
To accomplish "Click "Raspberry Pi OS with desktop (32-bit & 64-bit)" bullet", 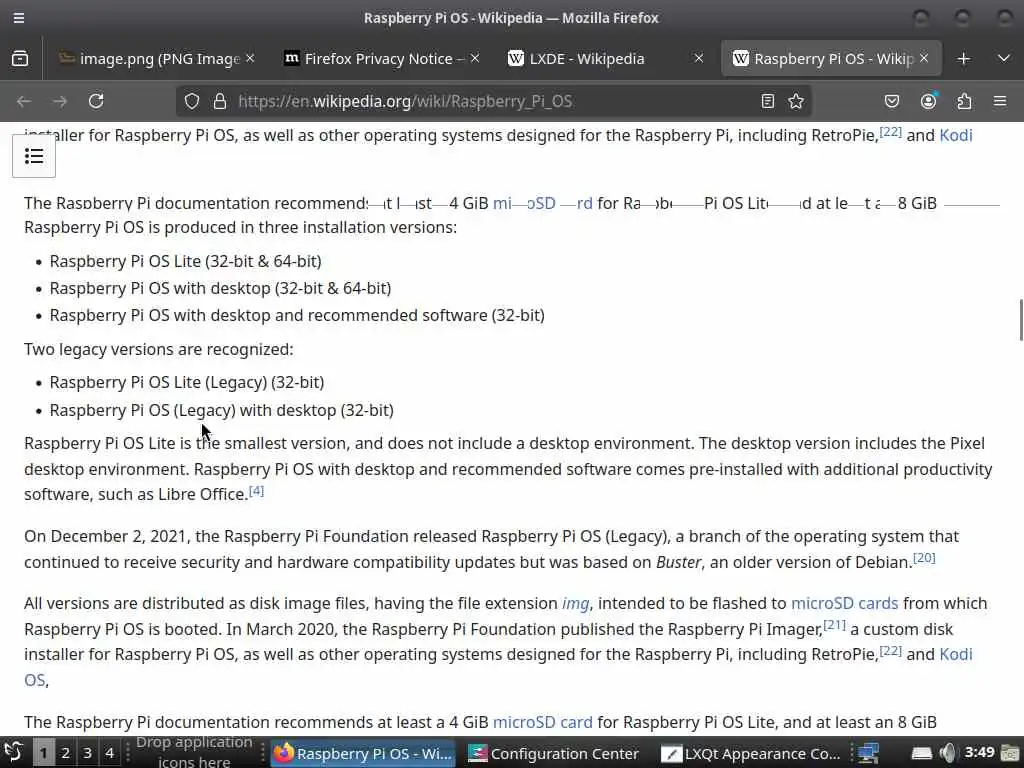I will (x=220, y=288).
